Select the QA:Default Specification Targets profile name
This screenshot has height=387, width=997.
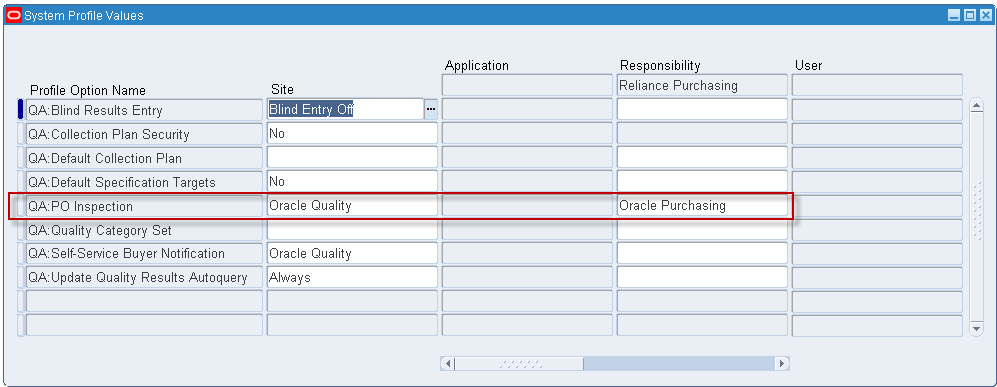[144, 182]
